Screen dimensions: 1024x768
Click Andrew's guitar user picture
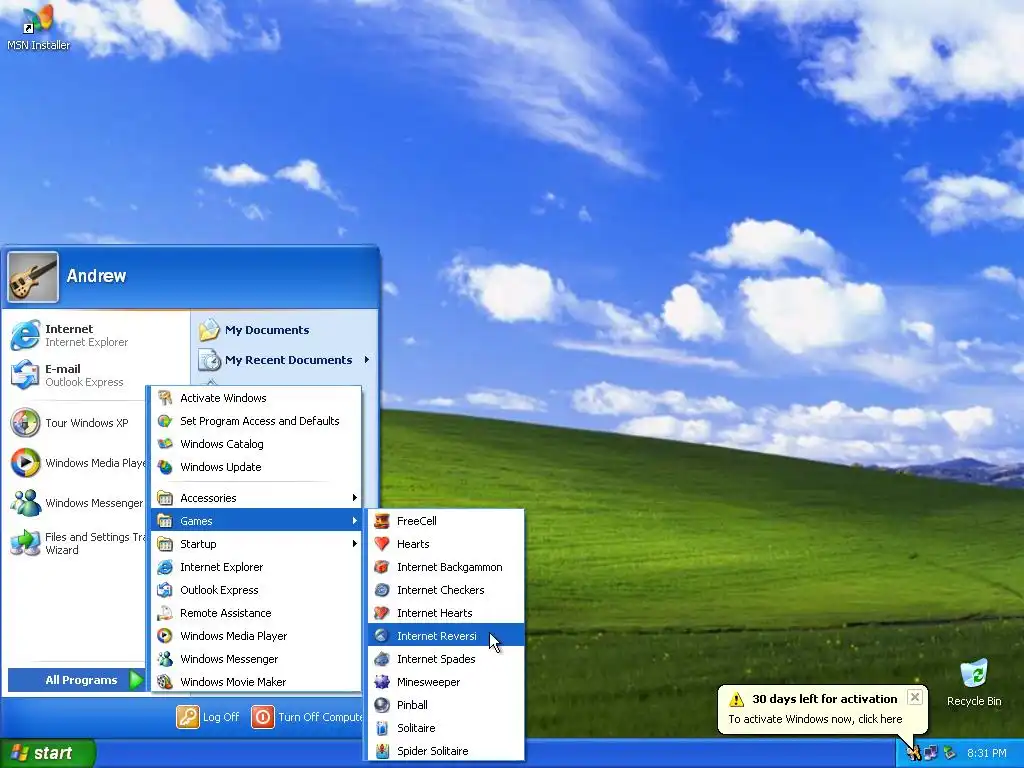pyautogui.click(x=33, y=277)
